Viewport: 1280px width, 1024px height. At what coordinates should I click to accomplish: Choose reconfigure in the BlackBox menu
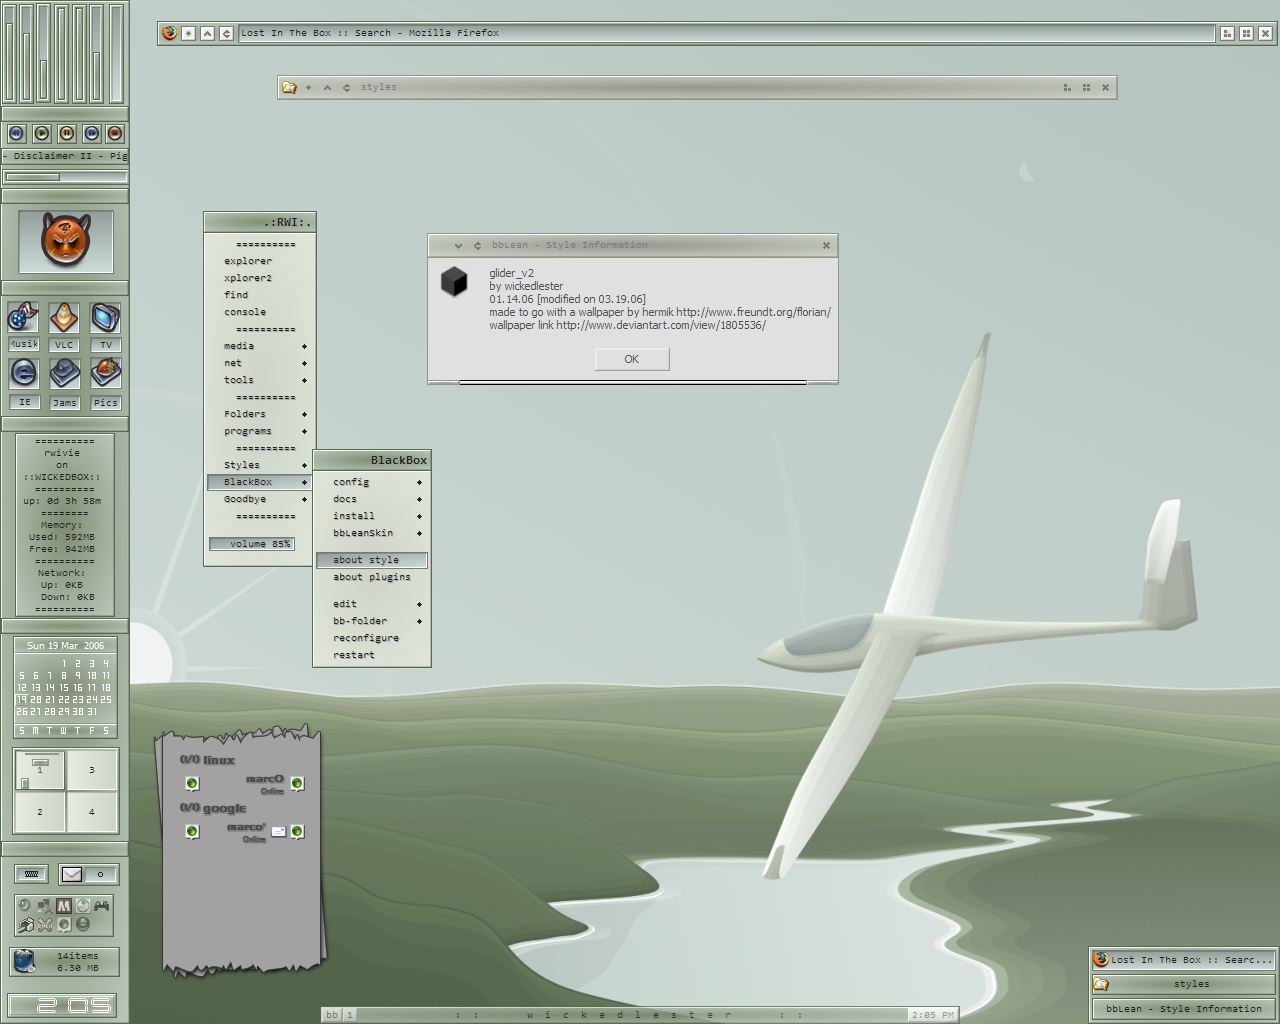pos(372,638)
